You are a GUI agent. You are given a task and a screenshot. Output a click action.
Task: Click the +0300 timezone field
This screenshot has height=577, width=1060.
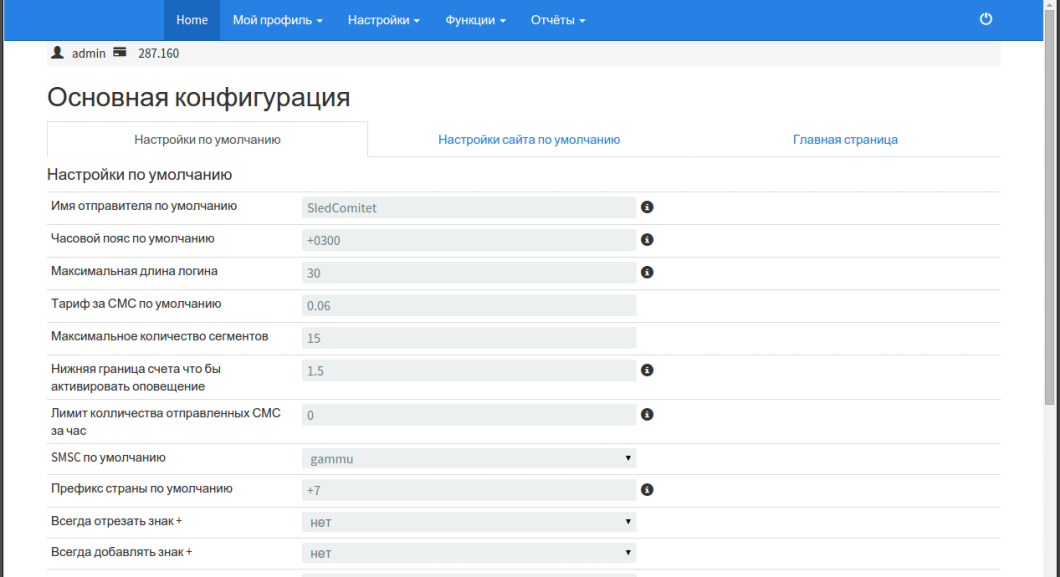[468, 240]
